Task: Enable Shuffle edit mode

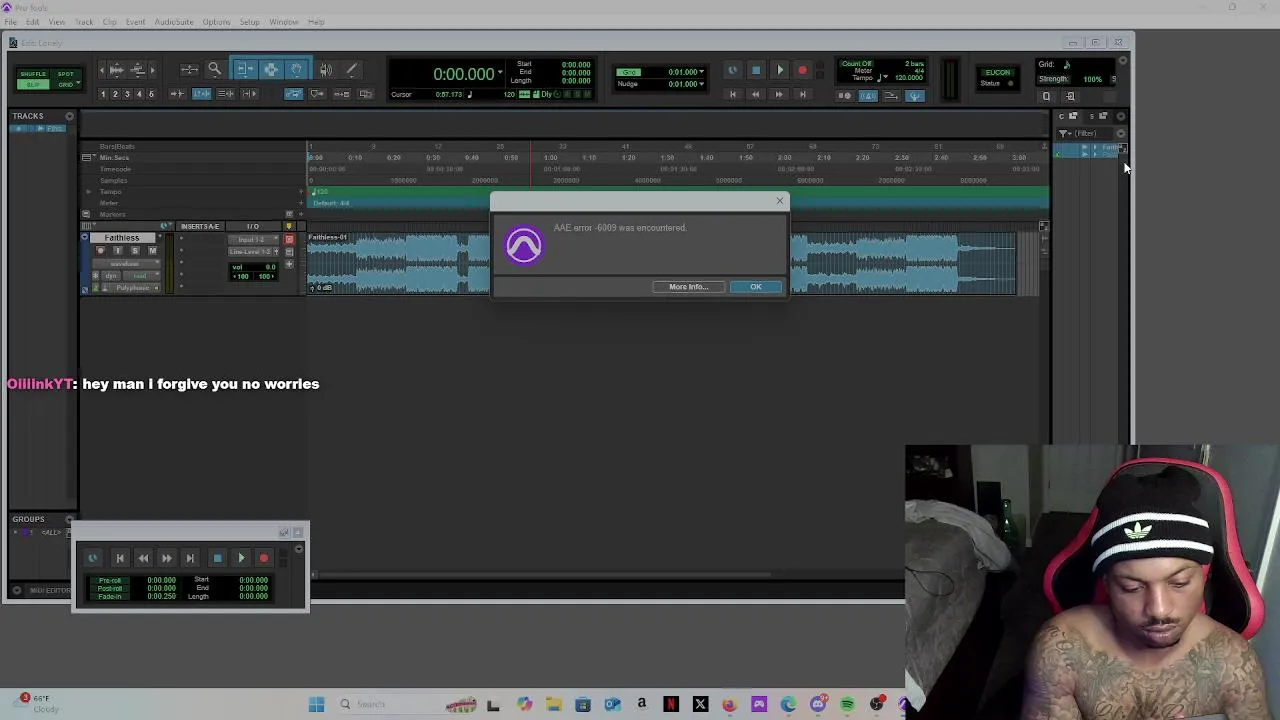Action: [33, 74]
